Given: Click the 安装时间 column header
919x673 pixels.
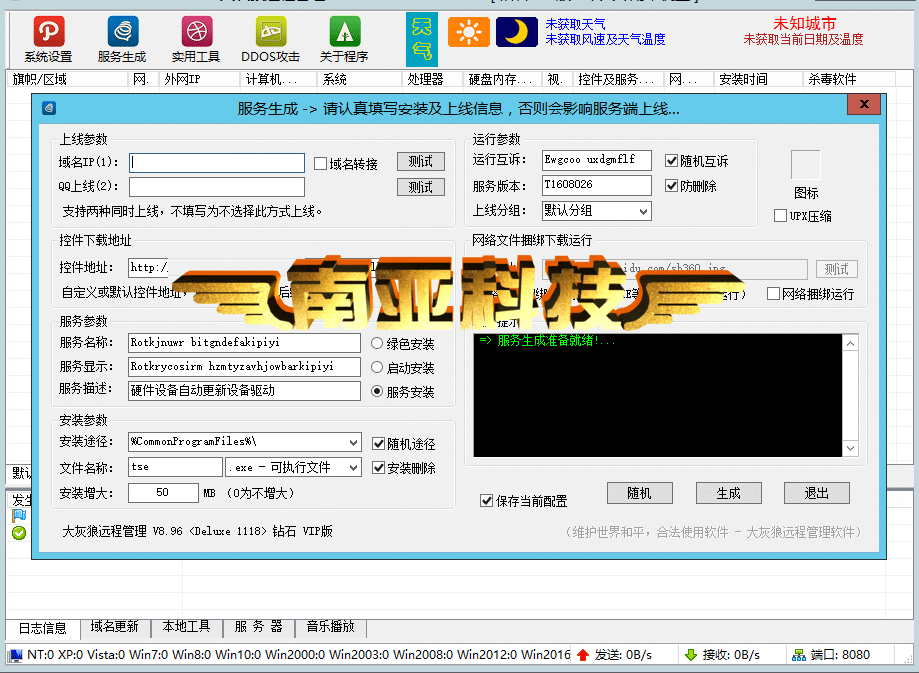Looking at the screenshot, I should (758, 79).
